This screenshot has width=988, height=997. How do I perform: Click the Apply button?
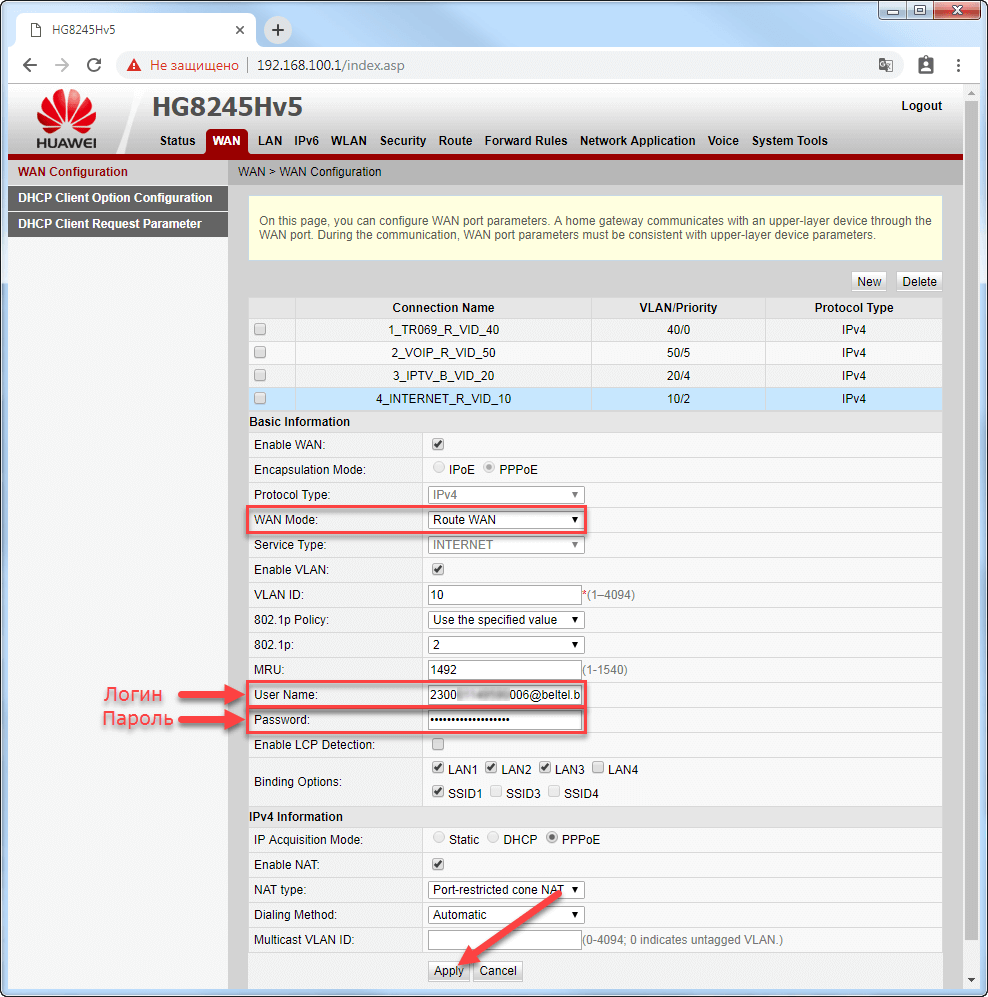[x=447, y=970]
